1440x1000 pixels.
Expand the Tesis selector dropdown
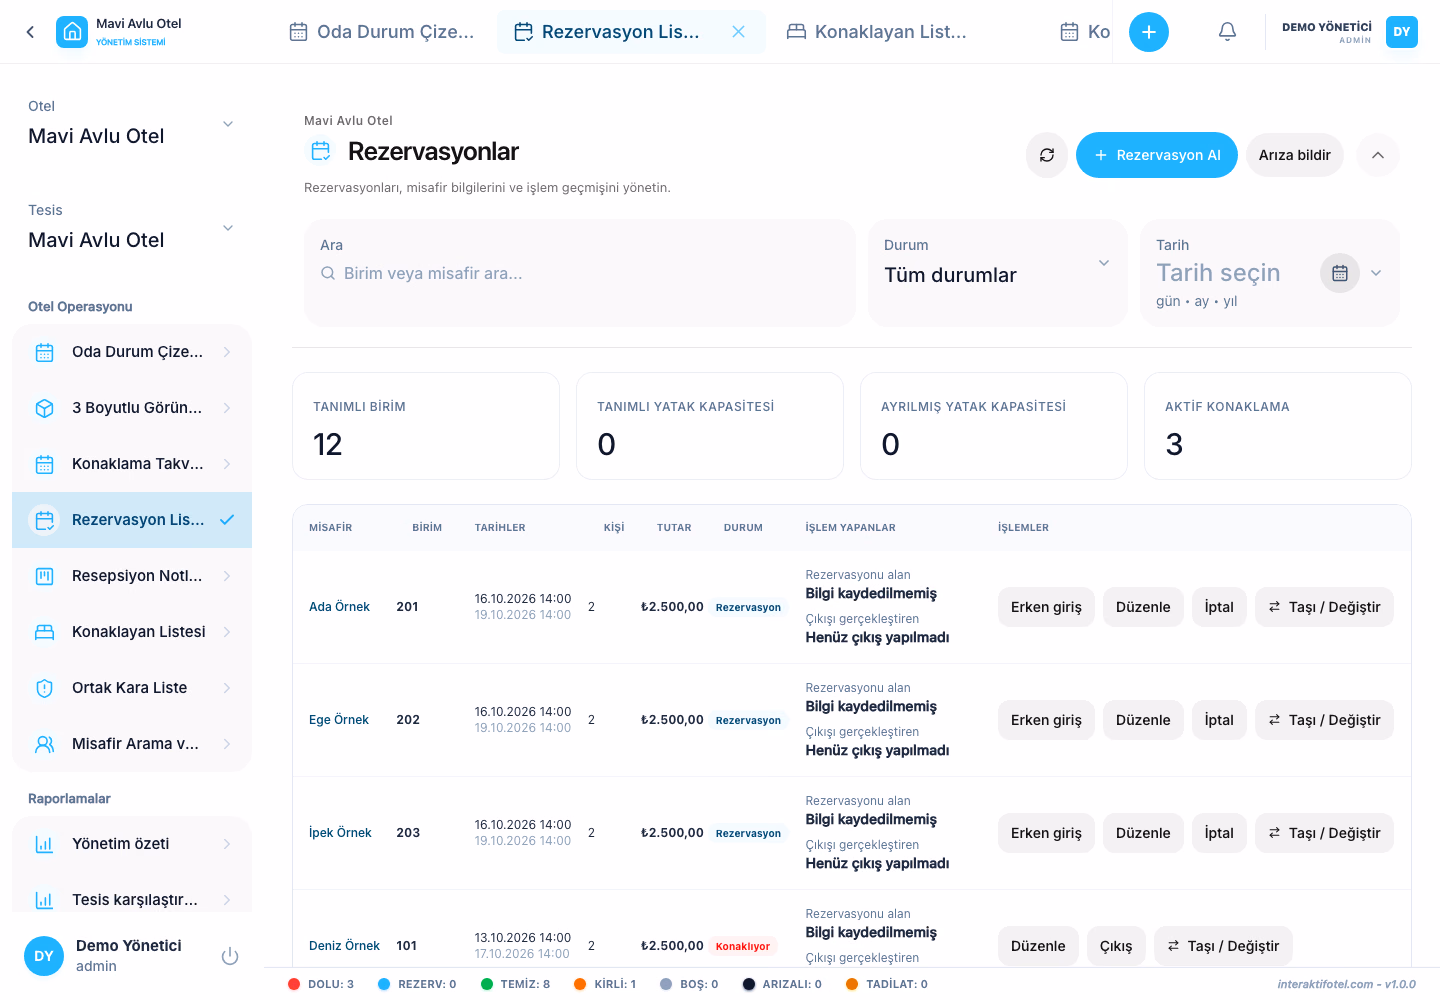[228, 228]
